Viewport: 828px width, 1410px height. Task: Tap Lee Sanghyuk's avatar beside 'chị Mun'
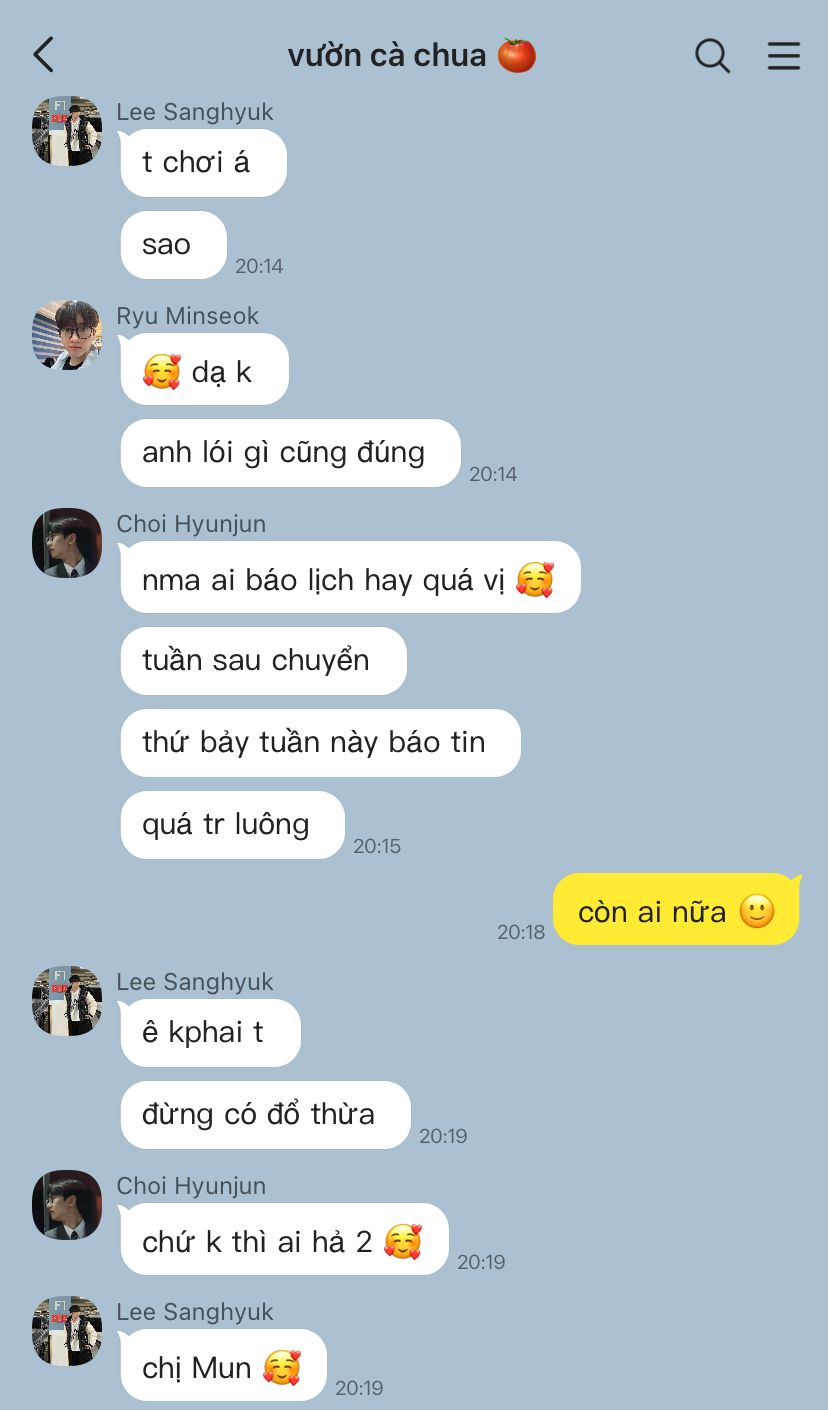click(x=67, y=1331)
